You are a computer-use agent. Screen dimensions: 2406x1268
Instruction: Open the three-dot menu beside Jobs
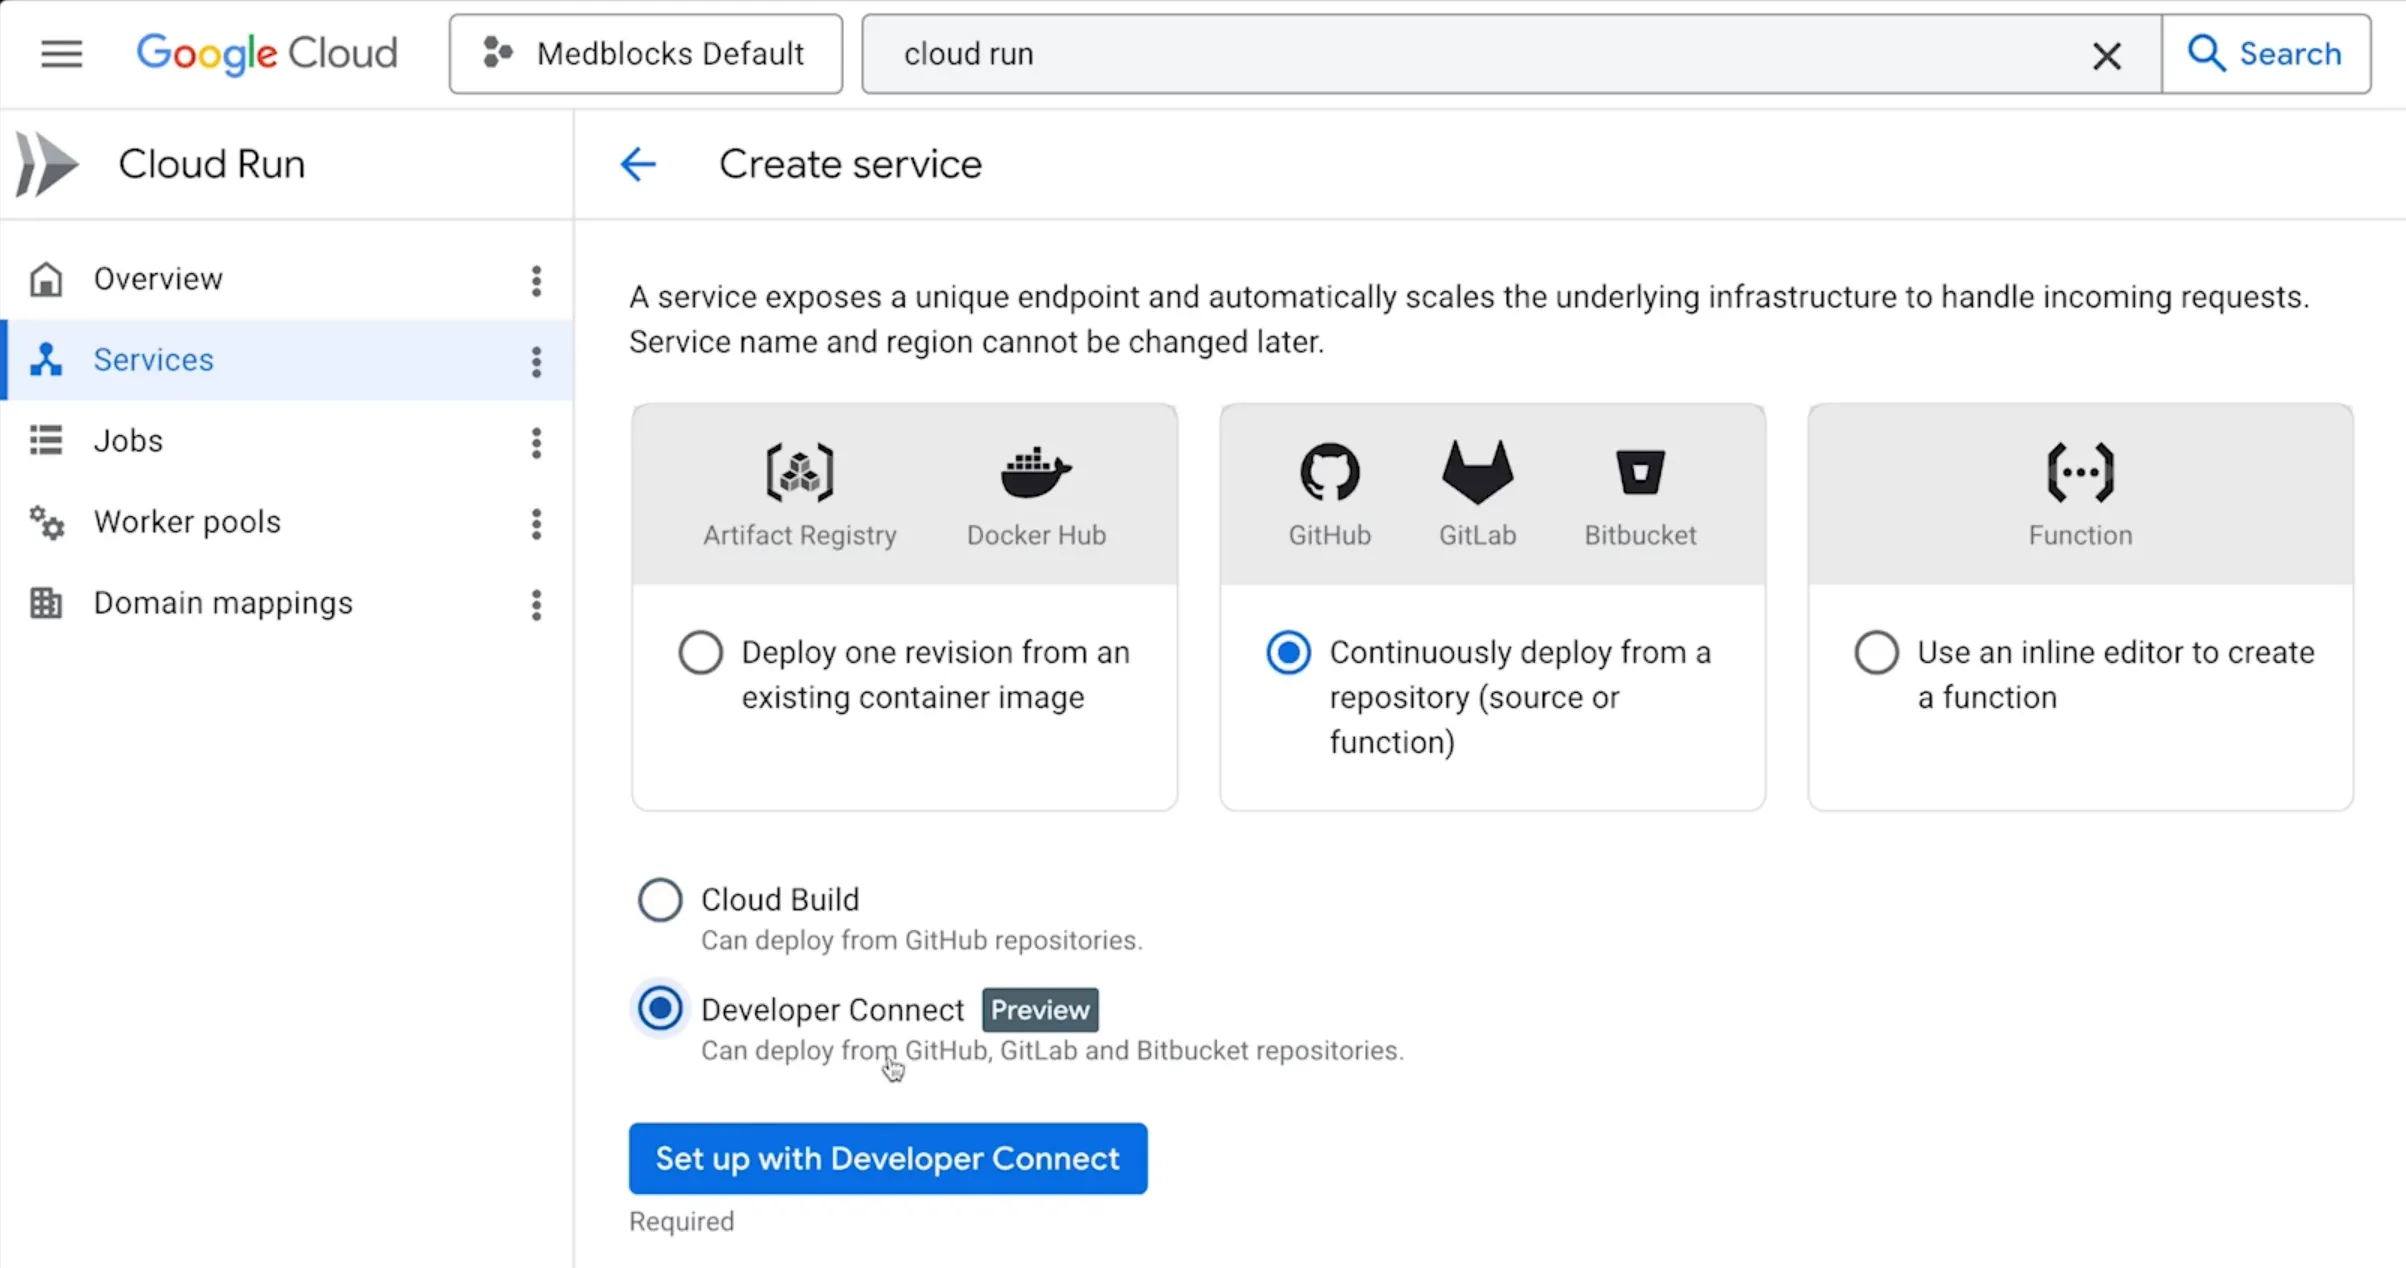tap(537, 443)
